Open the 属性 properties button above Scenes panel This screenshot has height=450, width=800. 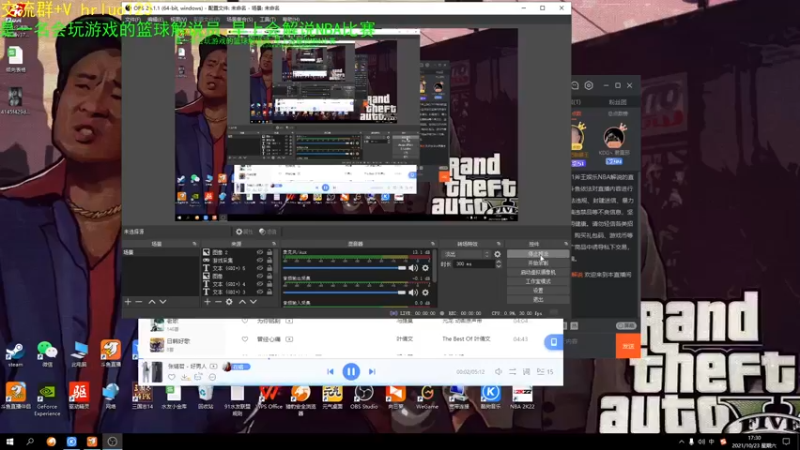243,232
